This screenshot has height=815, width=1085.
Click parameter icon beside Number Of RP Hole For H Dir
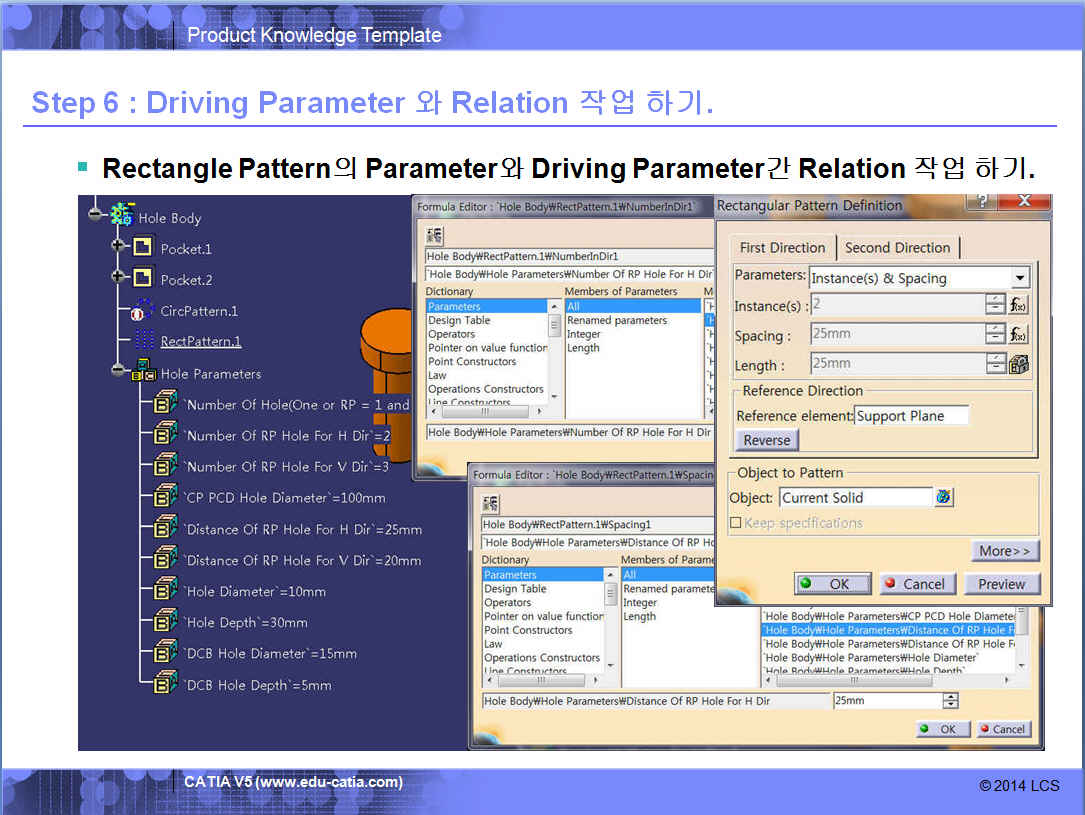pos(165,433)
